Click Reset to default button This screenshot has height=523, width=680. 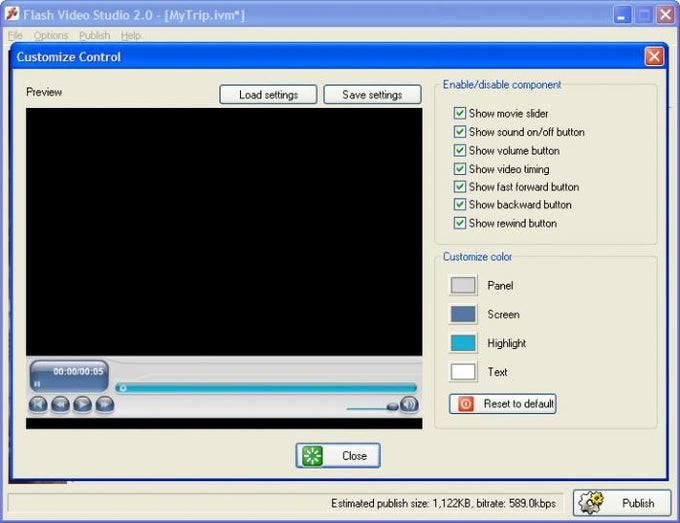pos(503,404)
